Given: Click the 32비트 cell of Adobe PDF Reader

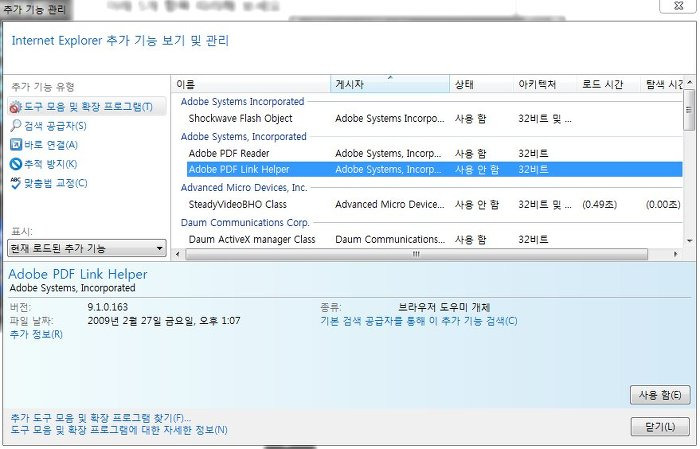Looking at the screenshot, I should click(533, 153).
